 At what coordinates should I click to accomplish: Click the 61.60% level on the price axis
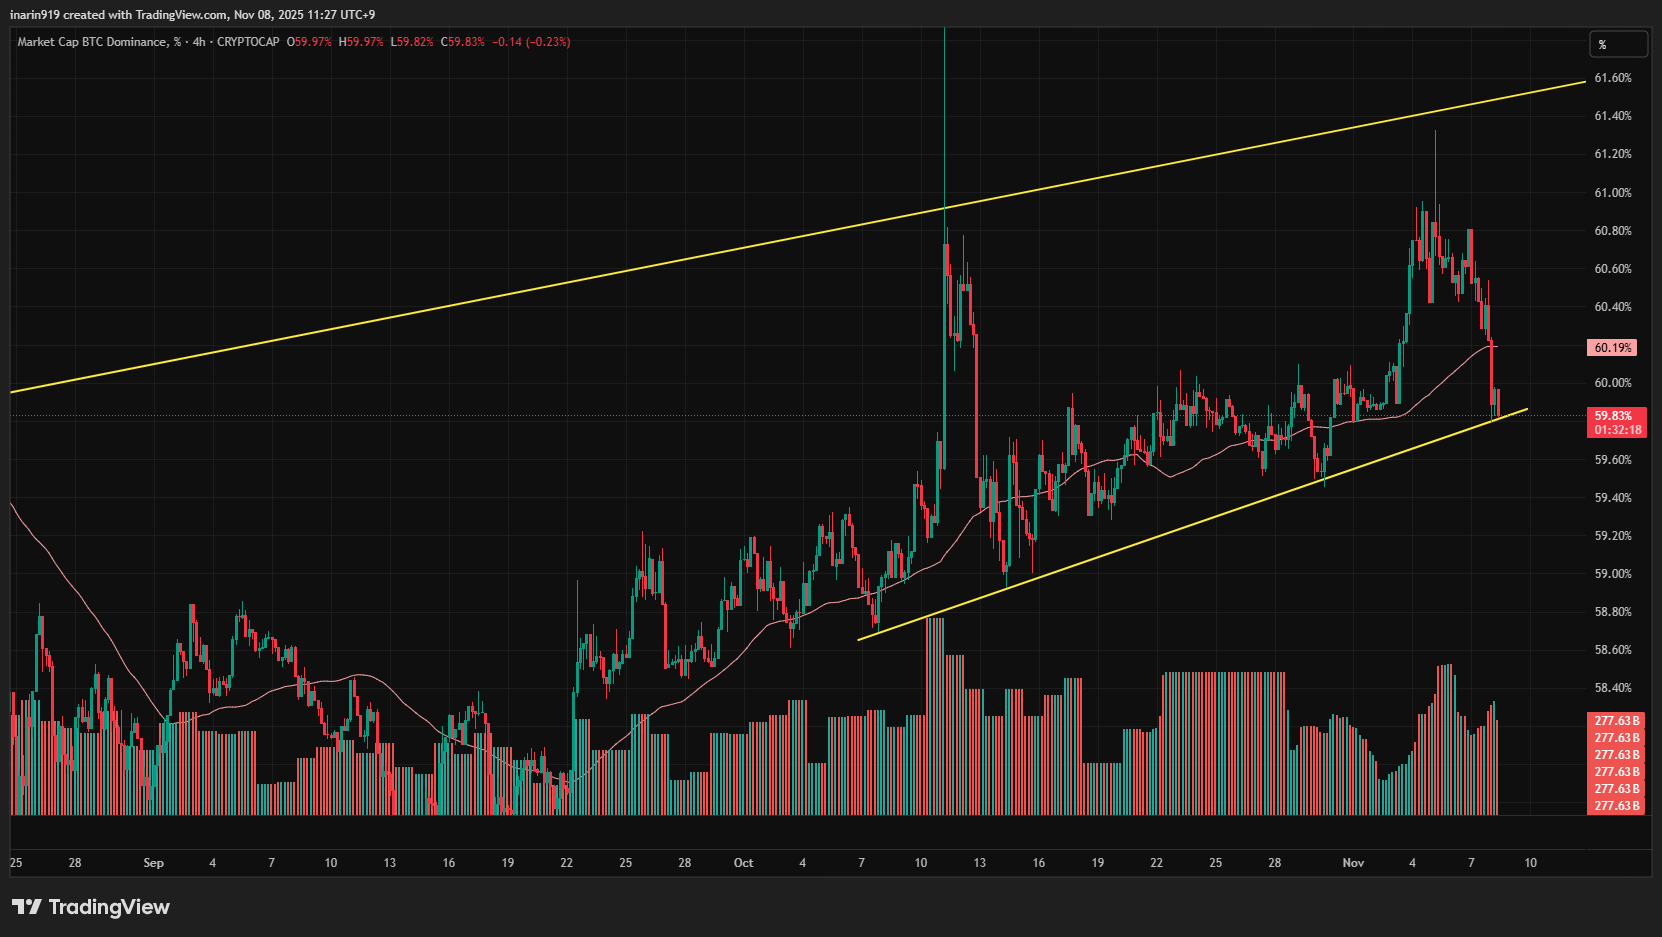[x=1612, y=78]
